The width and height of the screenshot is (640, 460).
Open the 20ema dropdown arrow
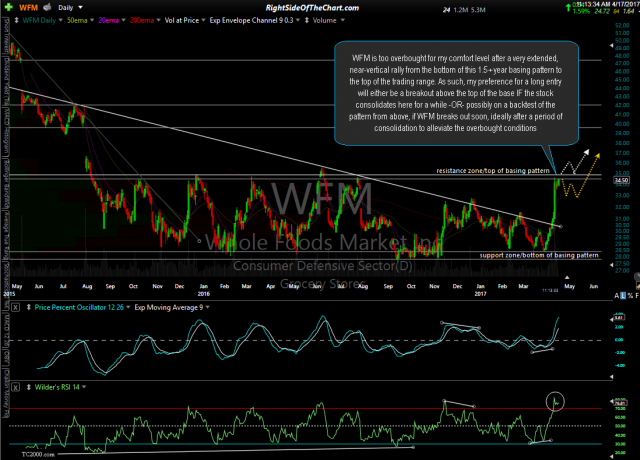coord(123,20)
